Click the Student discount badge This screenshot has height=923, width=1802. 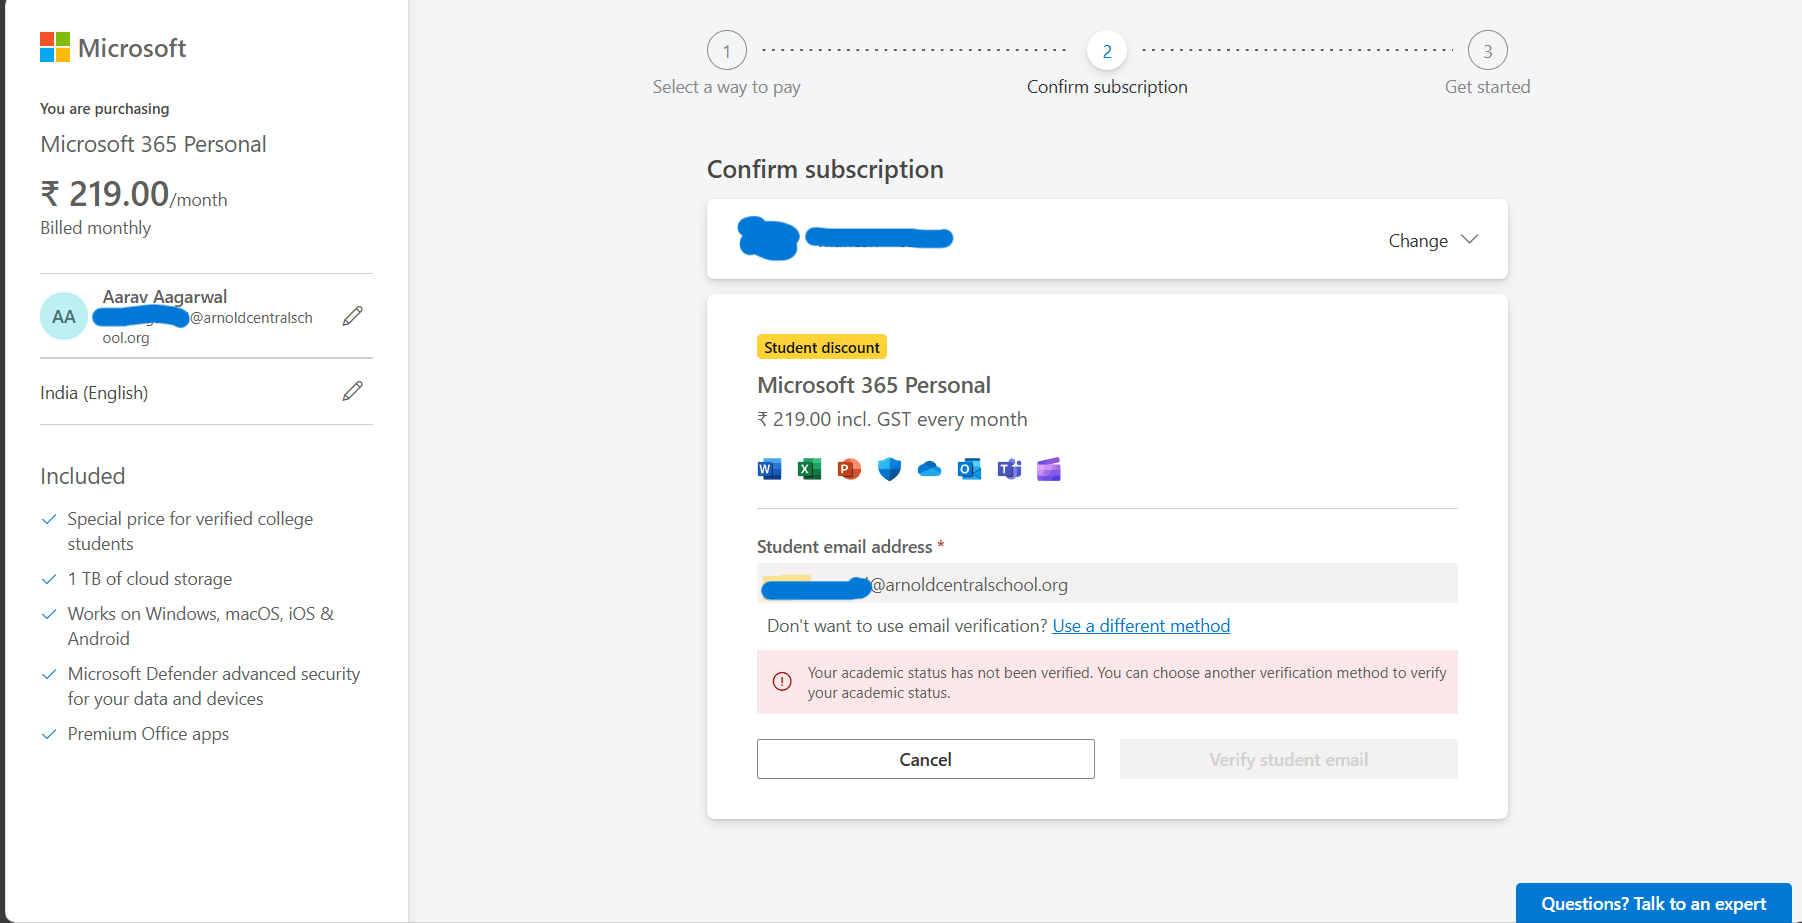(822, 347)
